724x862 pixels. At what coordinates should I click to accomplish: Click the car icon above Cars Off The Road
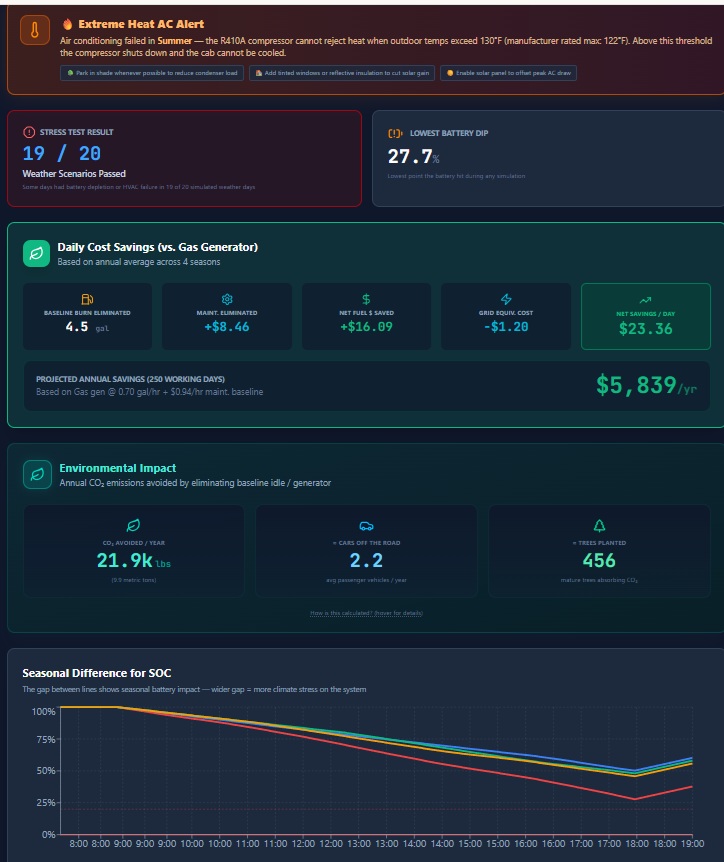[x=366, y=526]
